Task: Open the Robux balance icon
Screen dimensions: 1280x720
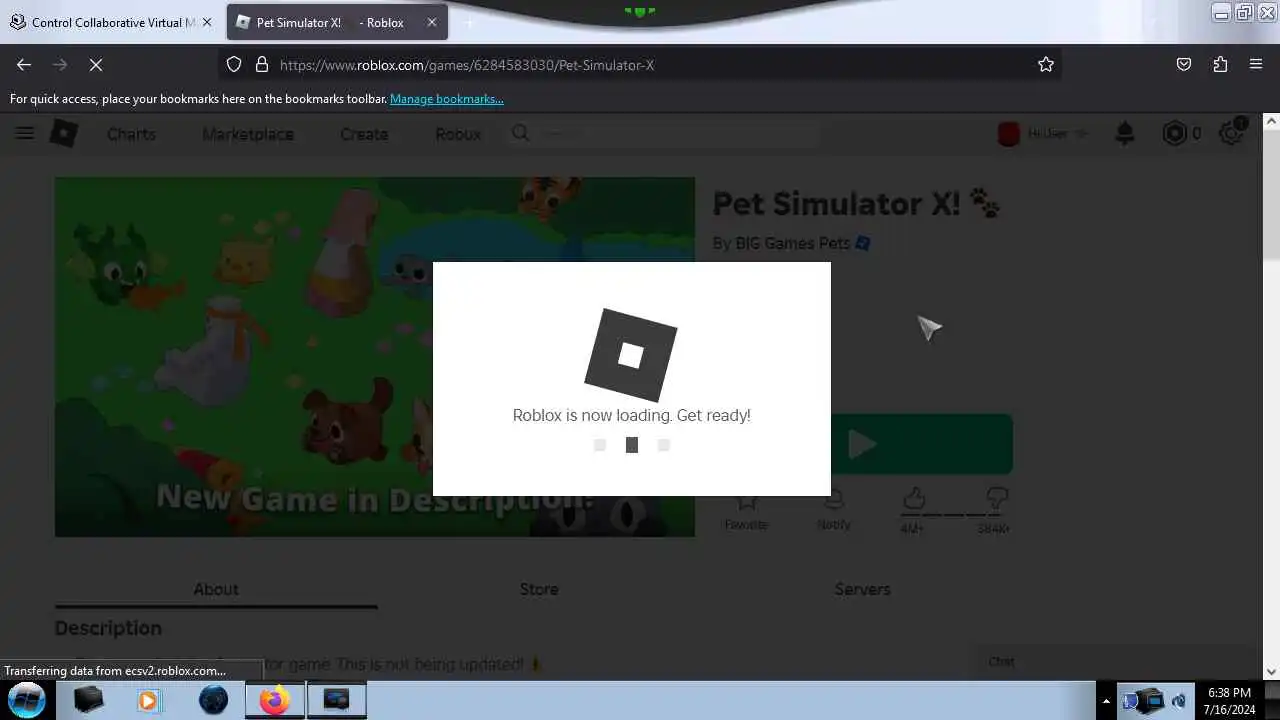Action: click(x=1174, y=133)
